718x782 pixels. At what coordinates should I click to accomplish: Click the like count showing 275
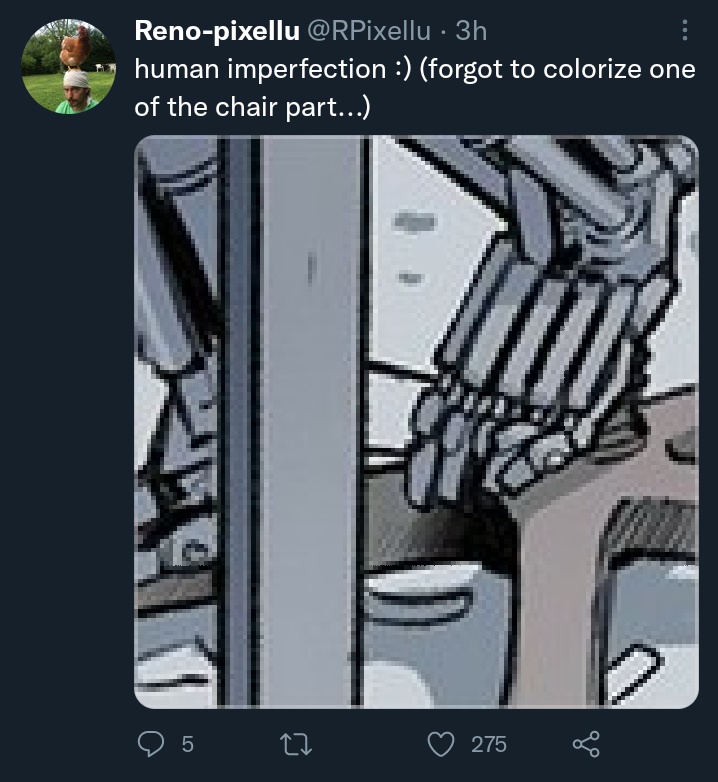[489, 744]
